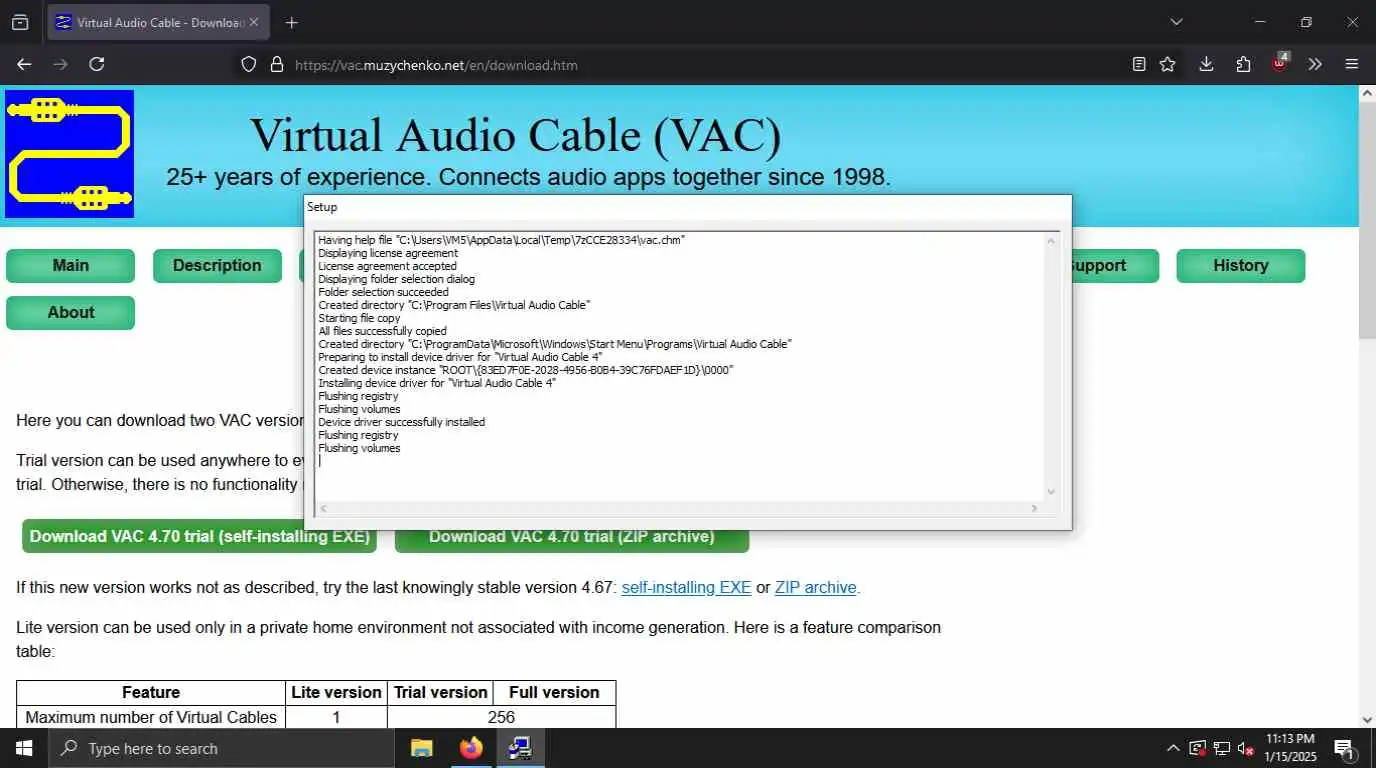Download VAC 4.70 trial self-installing EXE
Viewport: 1376px width, 768px height.
[199, 537]
